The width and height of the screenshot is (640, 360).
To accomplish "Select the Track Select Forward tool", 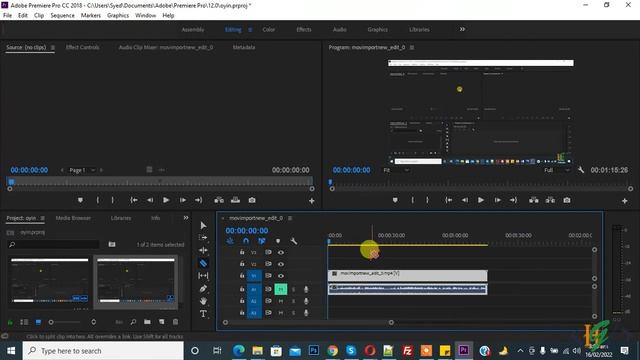I will [203, 238].
